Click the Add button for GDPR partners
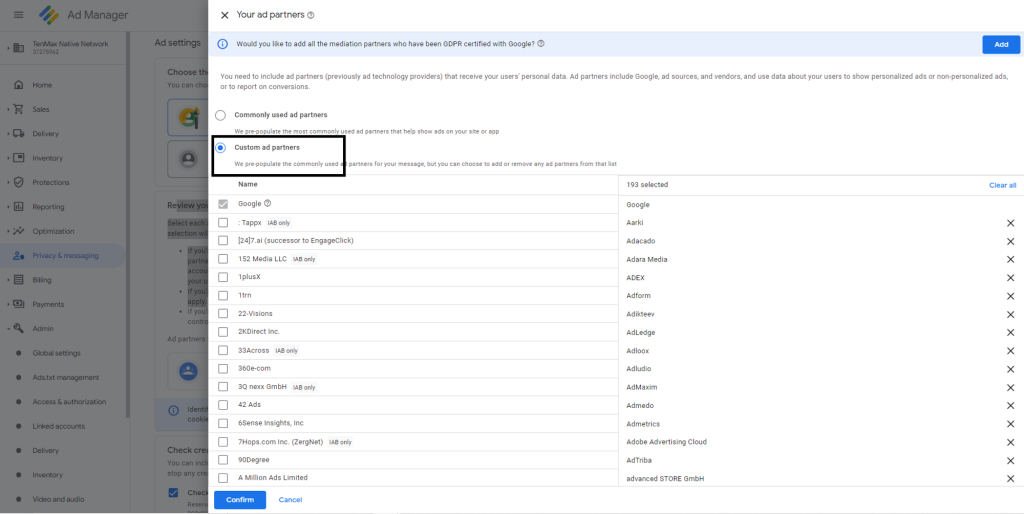 (1001, 44)
